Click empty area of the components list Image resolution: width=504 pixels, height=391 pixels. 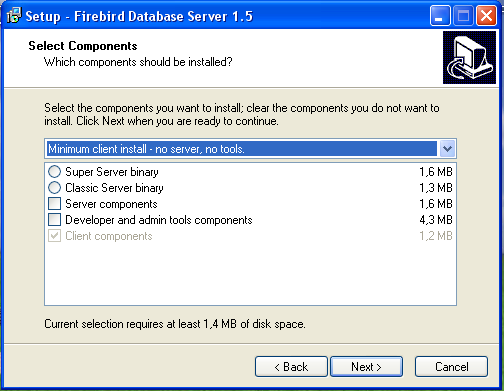pyautogui.click(x=250, y=273)
